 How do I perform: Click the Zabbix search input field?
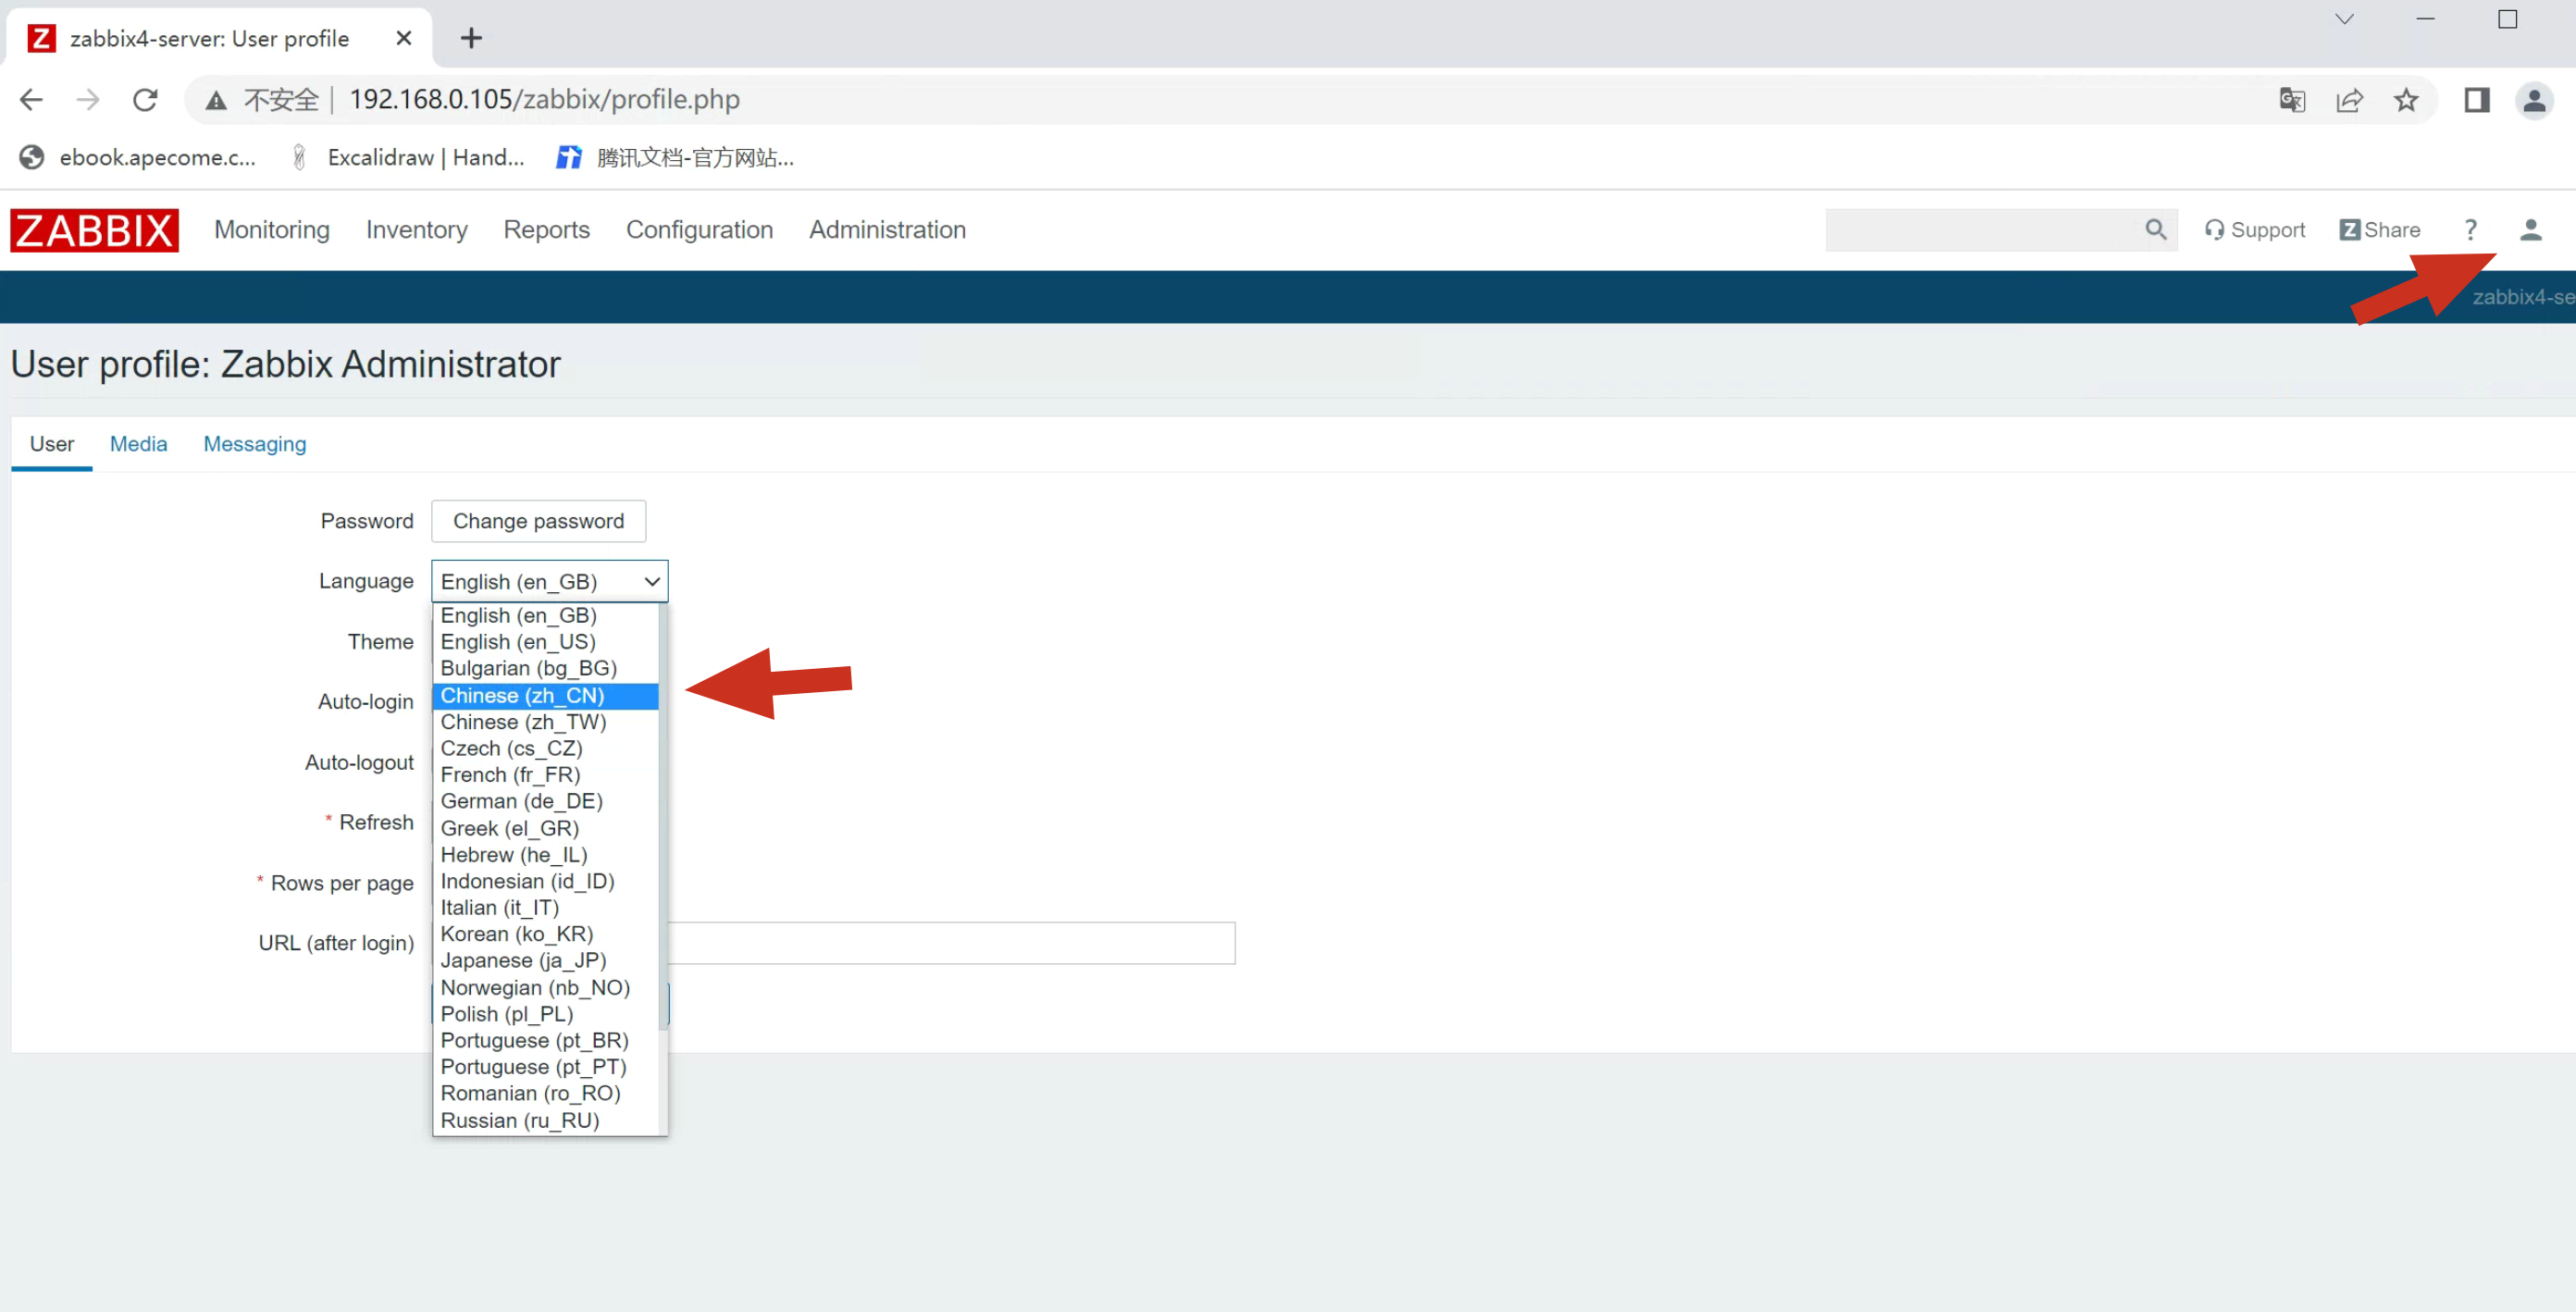click(1980, 230)
